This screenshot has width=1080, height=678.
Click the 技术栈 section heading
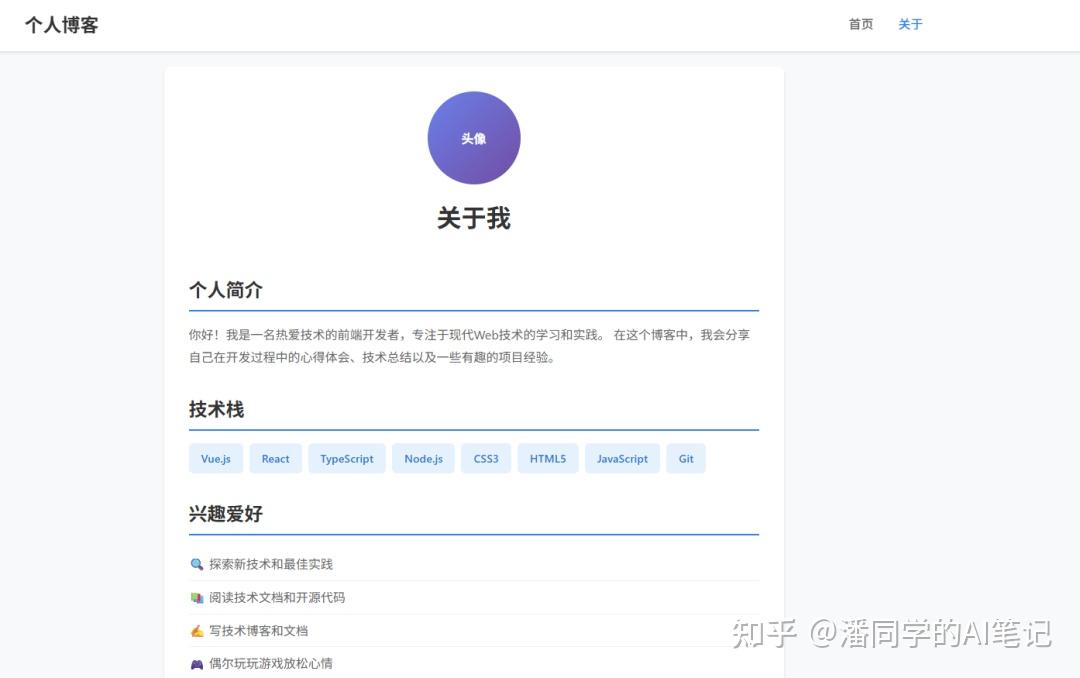coord(216,409)
